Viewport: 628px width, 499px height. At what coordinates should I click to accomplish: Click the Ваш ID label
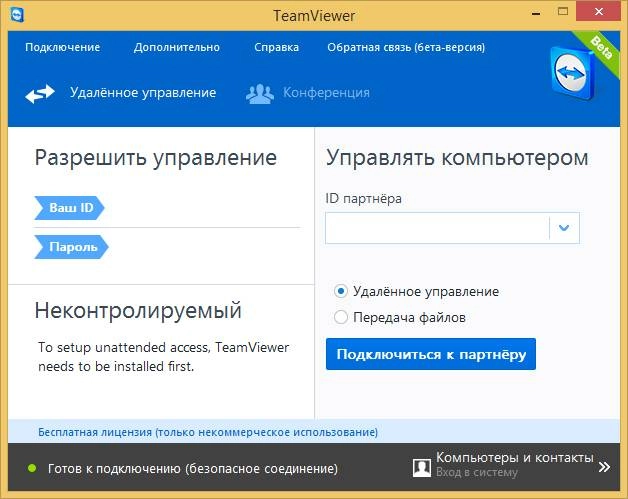(x=69, y=208)
